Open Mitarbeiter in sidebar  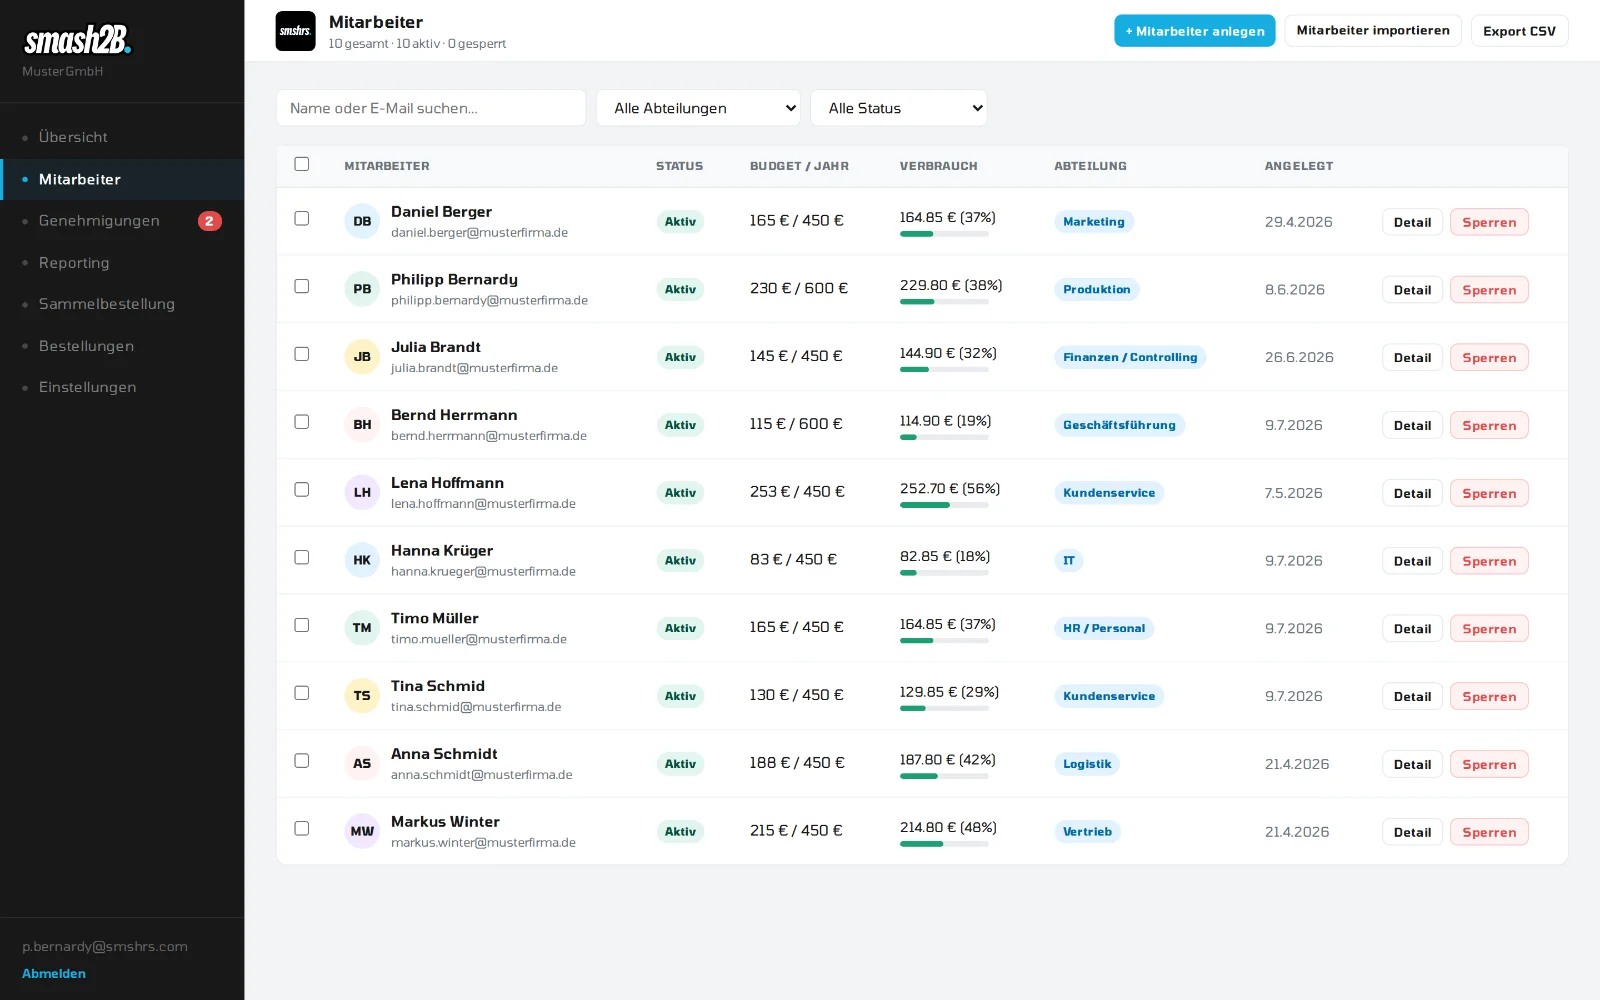pos(122,179)
